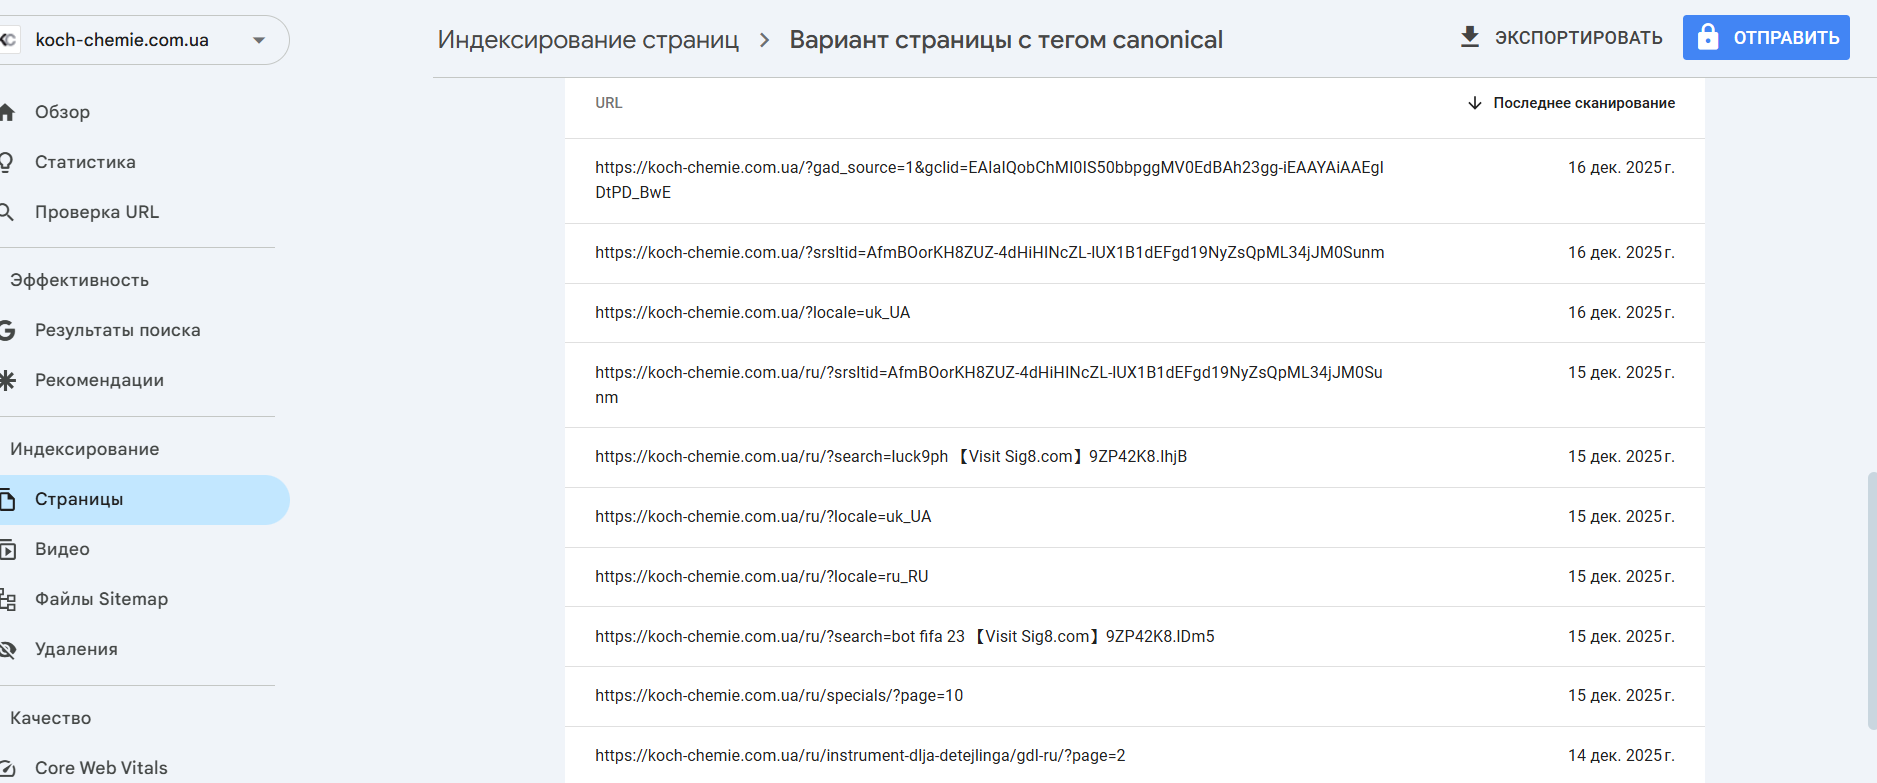Go back to Индексирование страниц breadcrumb
This screenshot has width=1877, height=783.
588,40
